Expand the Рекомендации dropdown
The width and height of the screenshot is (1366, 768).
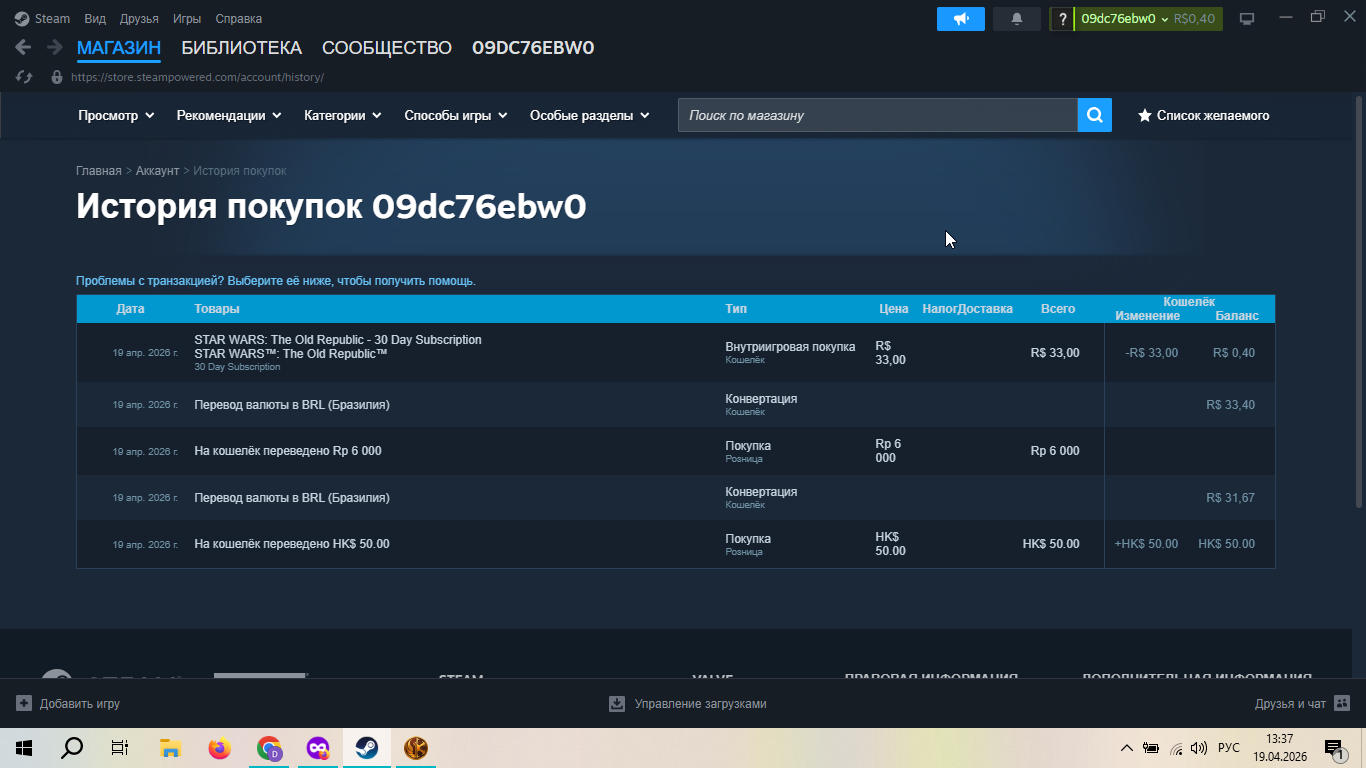click(229, 115)
